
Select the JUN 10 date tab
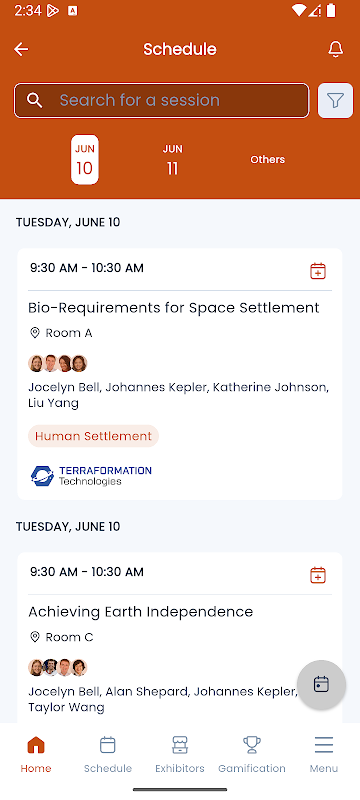click(85, 160)
